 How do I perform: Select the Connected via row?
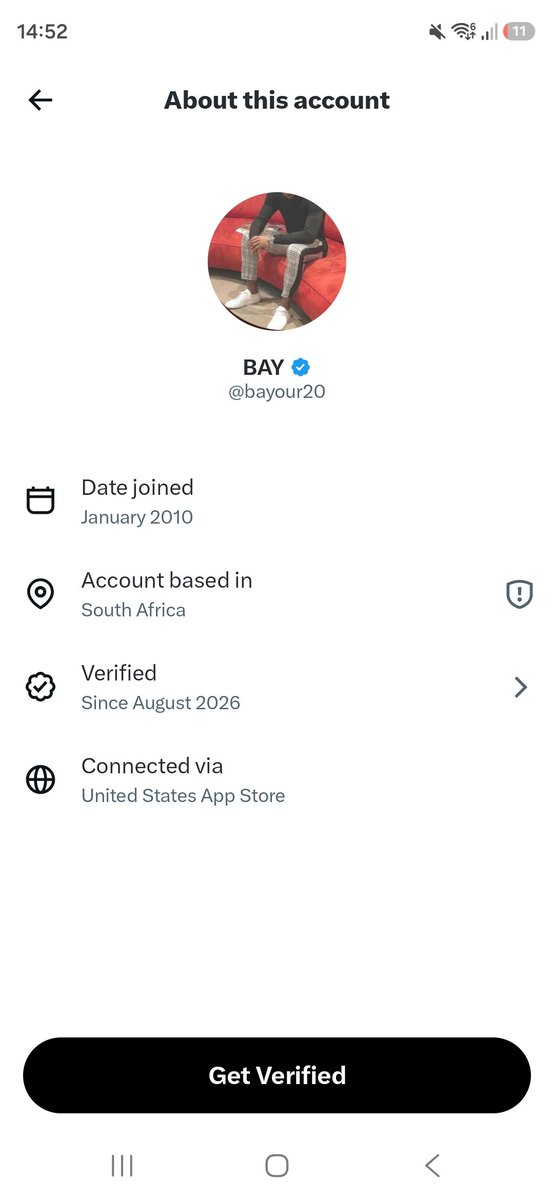[277, 780]
